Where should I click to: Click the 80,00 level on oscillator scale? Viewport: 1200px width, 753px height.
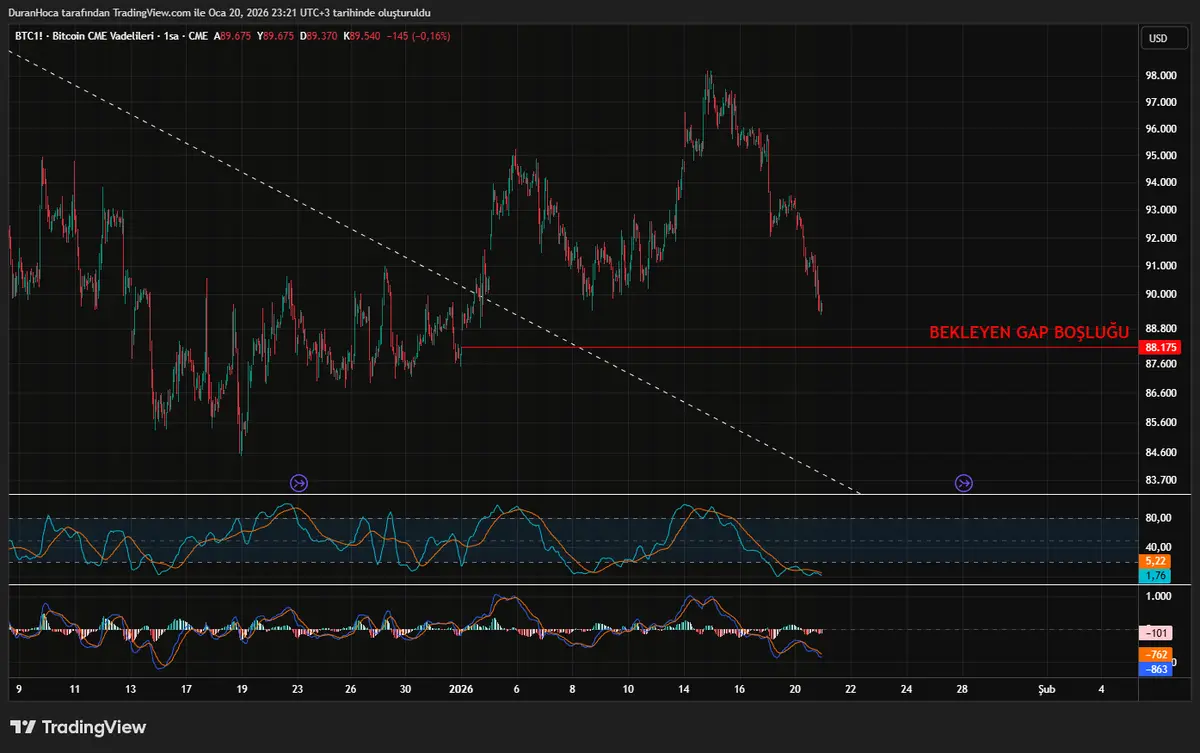[1158, 518]
